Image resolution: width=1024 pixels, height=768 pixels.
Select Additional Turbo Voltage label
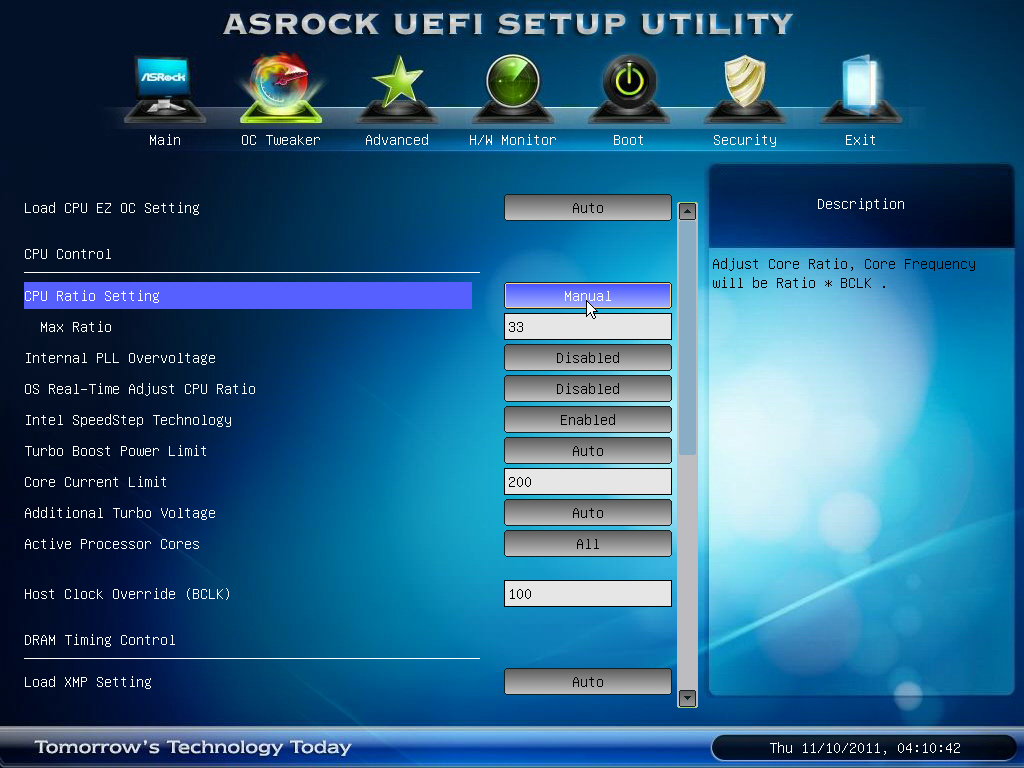[120, 513]
